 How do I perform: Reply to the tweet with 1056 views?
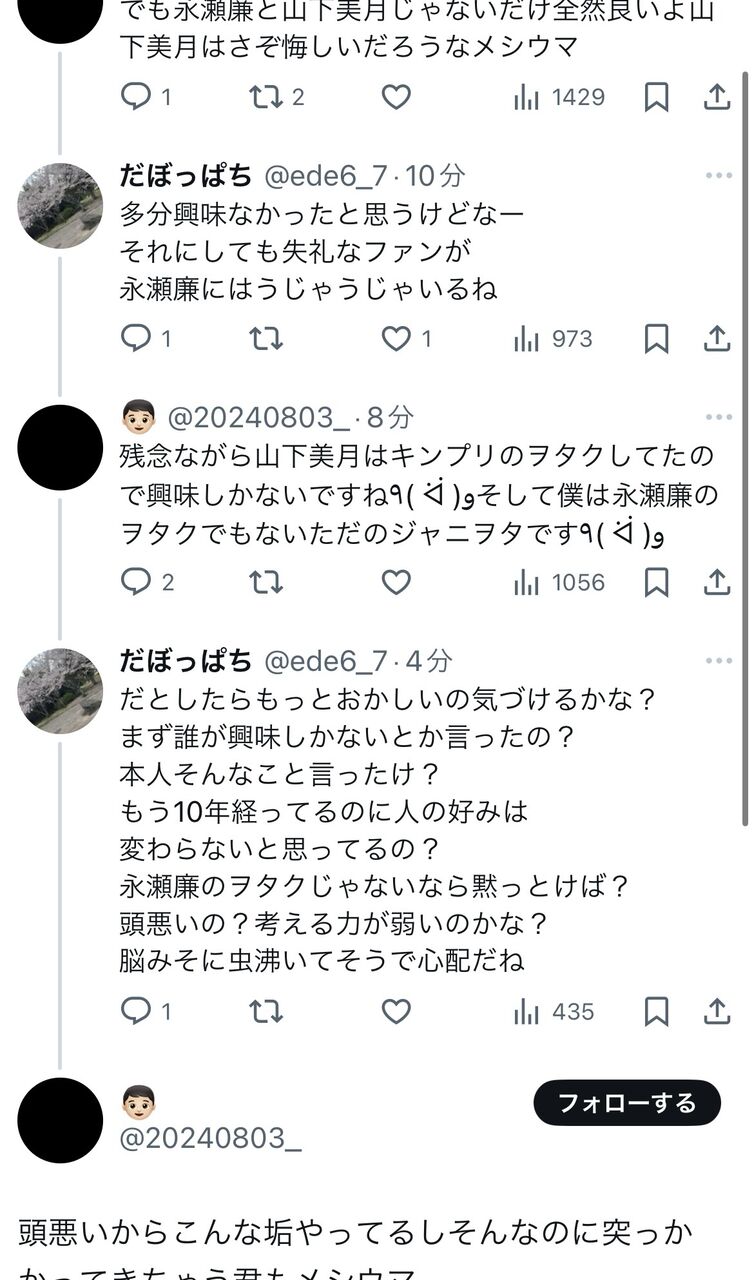point(136,582)
